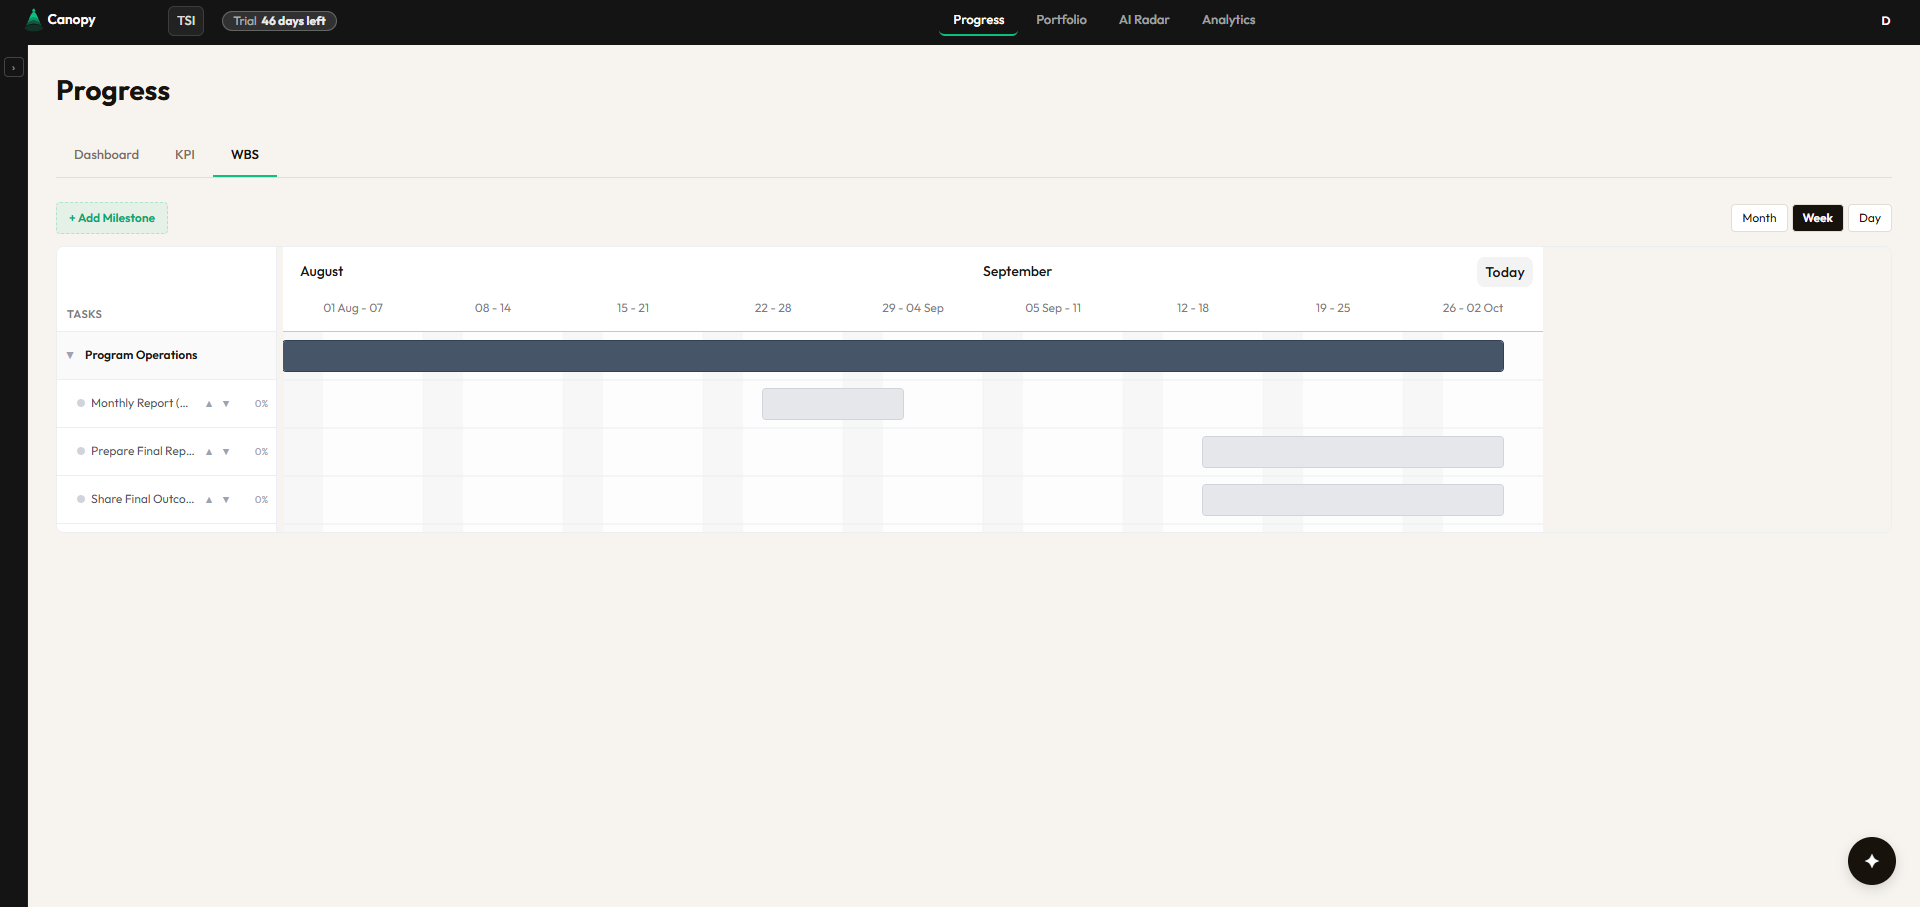
Task: Go to the Portfolio page
Action: 1061,20
